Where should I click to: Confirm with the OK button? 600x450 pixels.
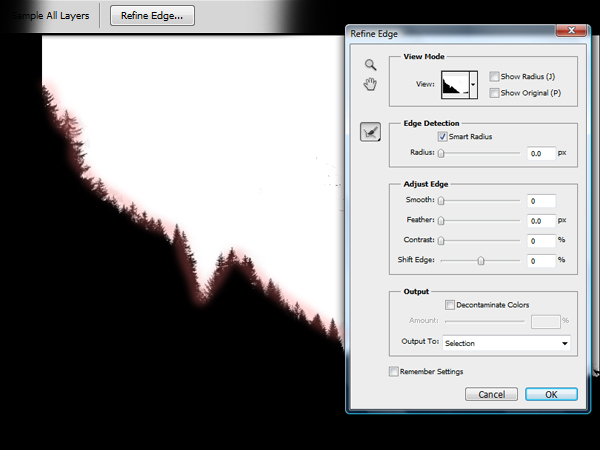coord(551,394)
